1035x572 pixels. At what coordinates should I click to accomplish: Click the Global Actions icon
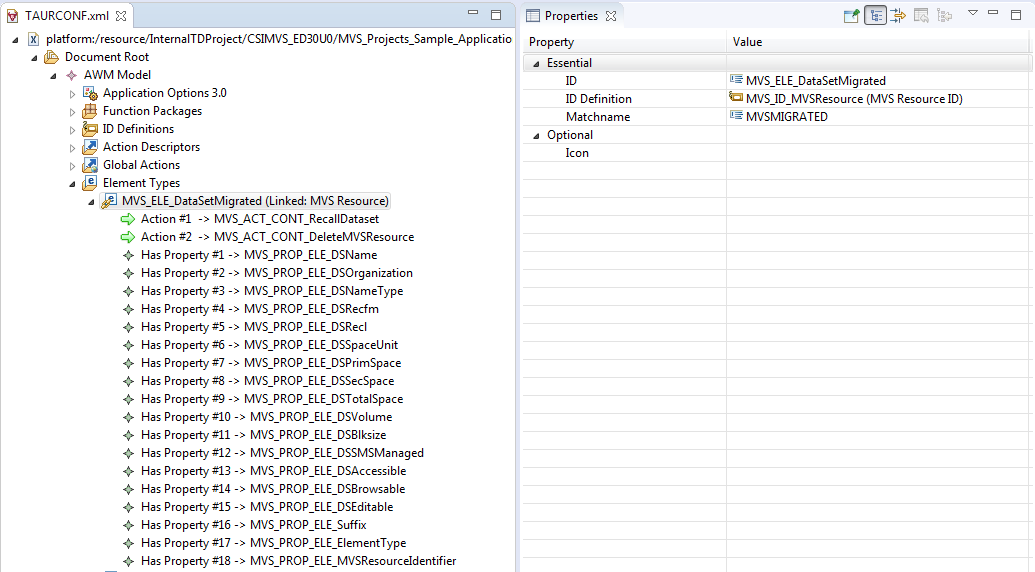89,165
